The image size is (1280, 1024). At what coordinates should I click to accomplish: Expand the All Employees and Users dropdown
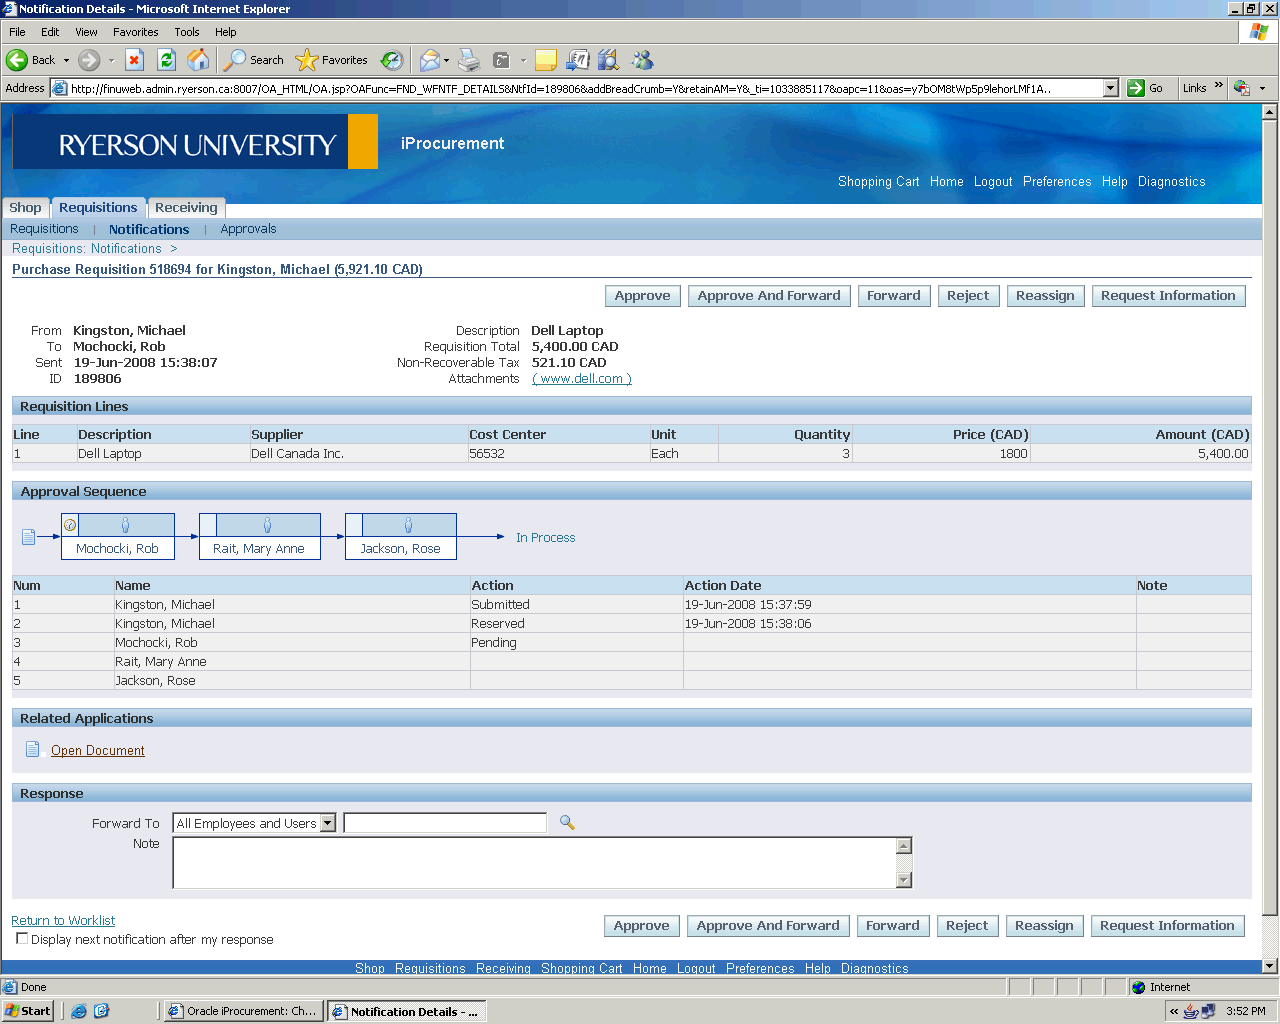pos(327,823)
